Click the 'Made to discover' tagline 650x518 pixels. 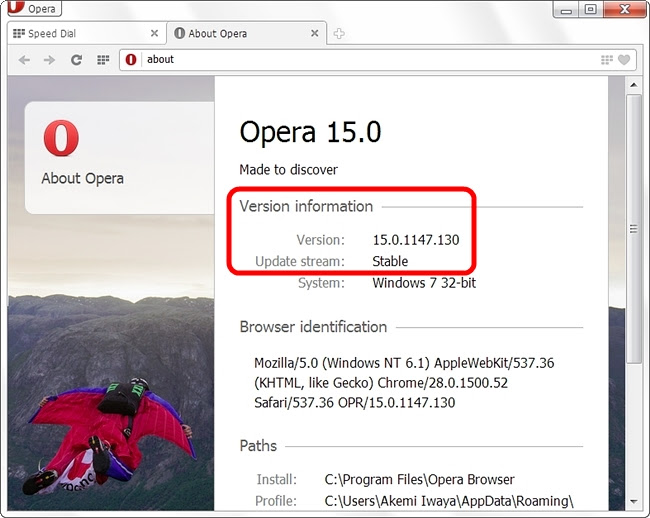[289, 169]
